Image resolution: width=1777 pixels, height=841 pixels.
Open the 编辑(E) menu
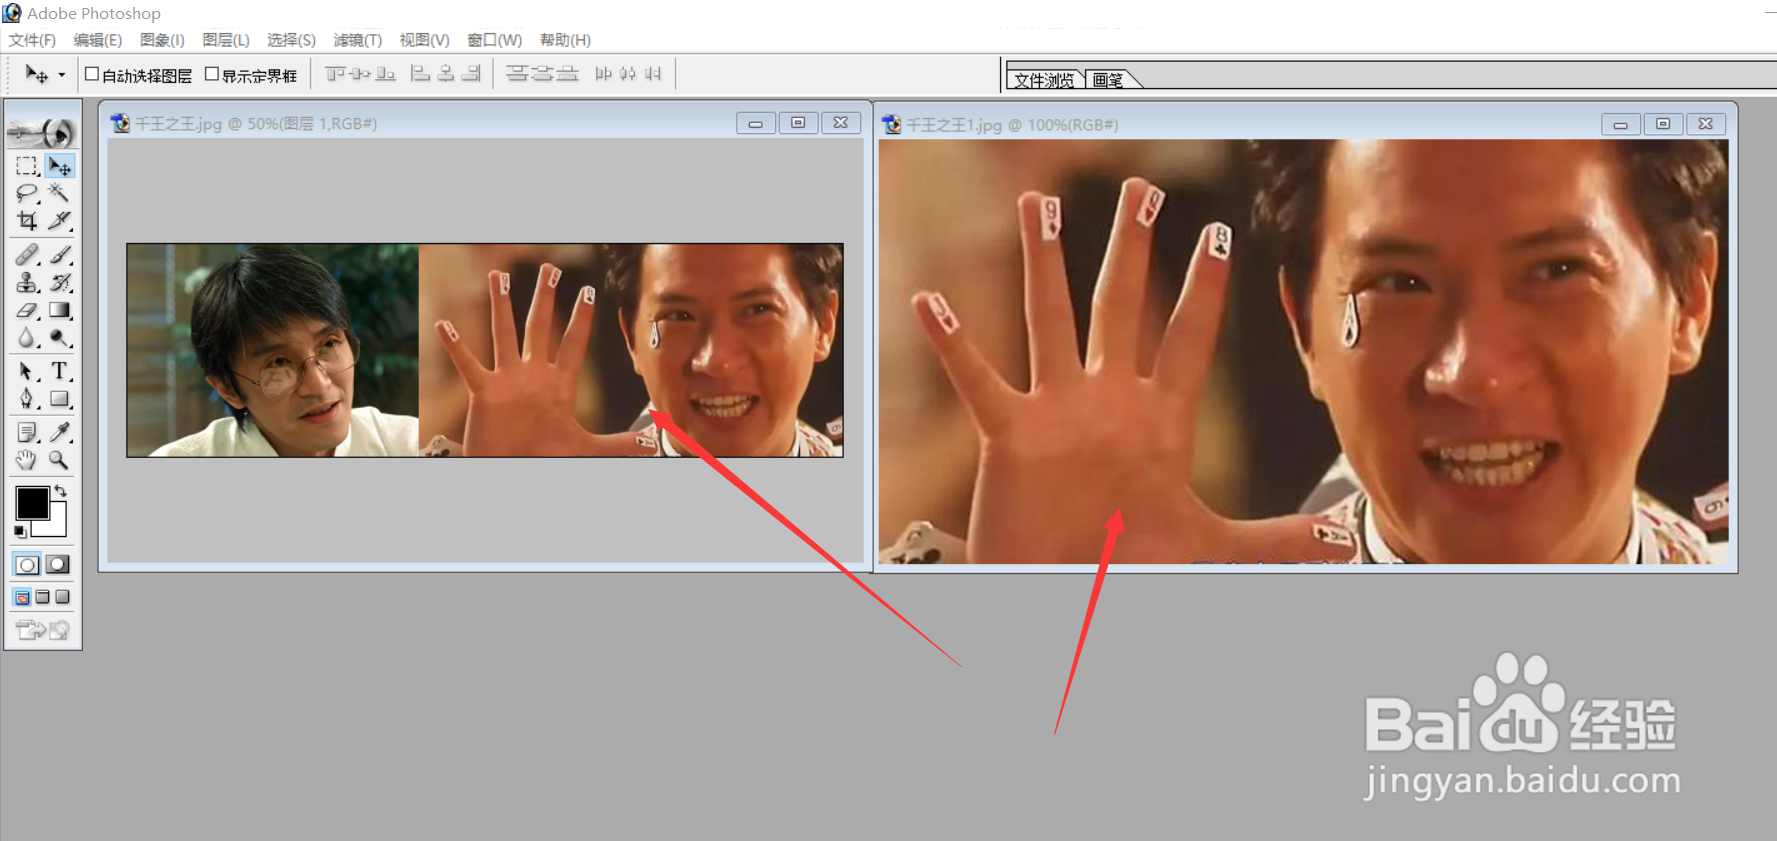tap(98, 40)
